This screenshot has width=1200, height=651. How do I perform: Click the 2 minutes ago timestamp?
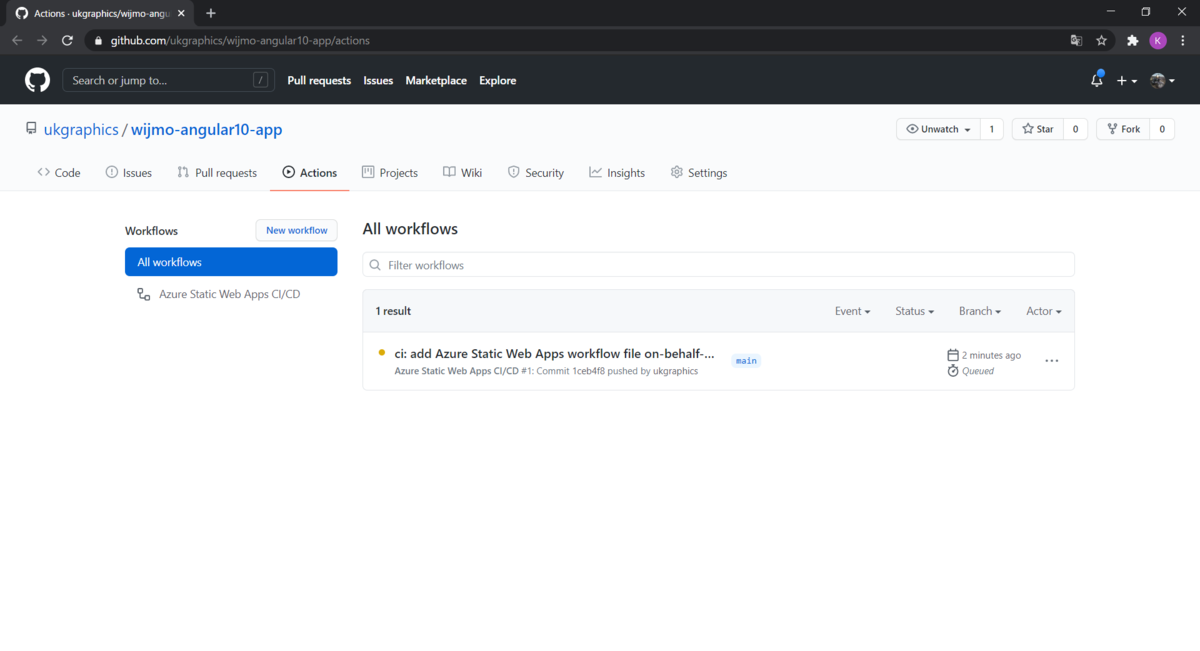pyautogui.click(x=991, y=355)
